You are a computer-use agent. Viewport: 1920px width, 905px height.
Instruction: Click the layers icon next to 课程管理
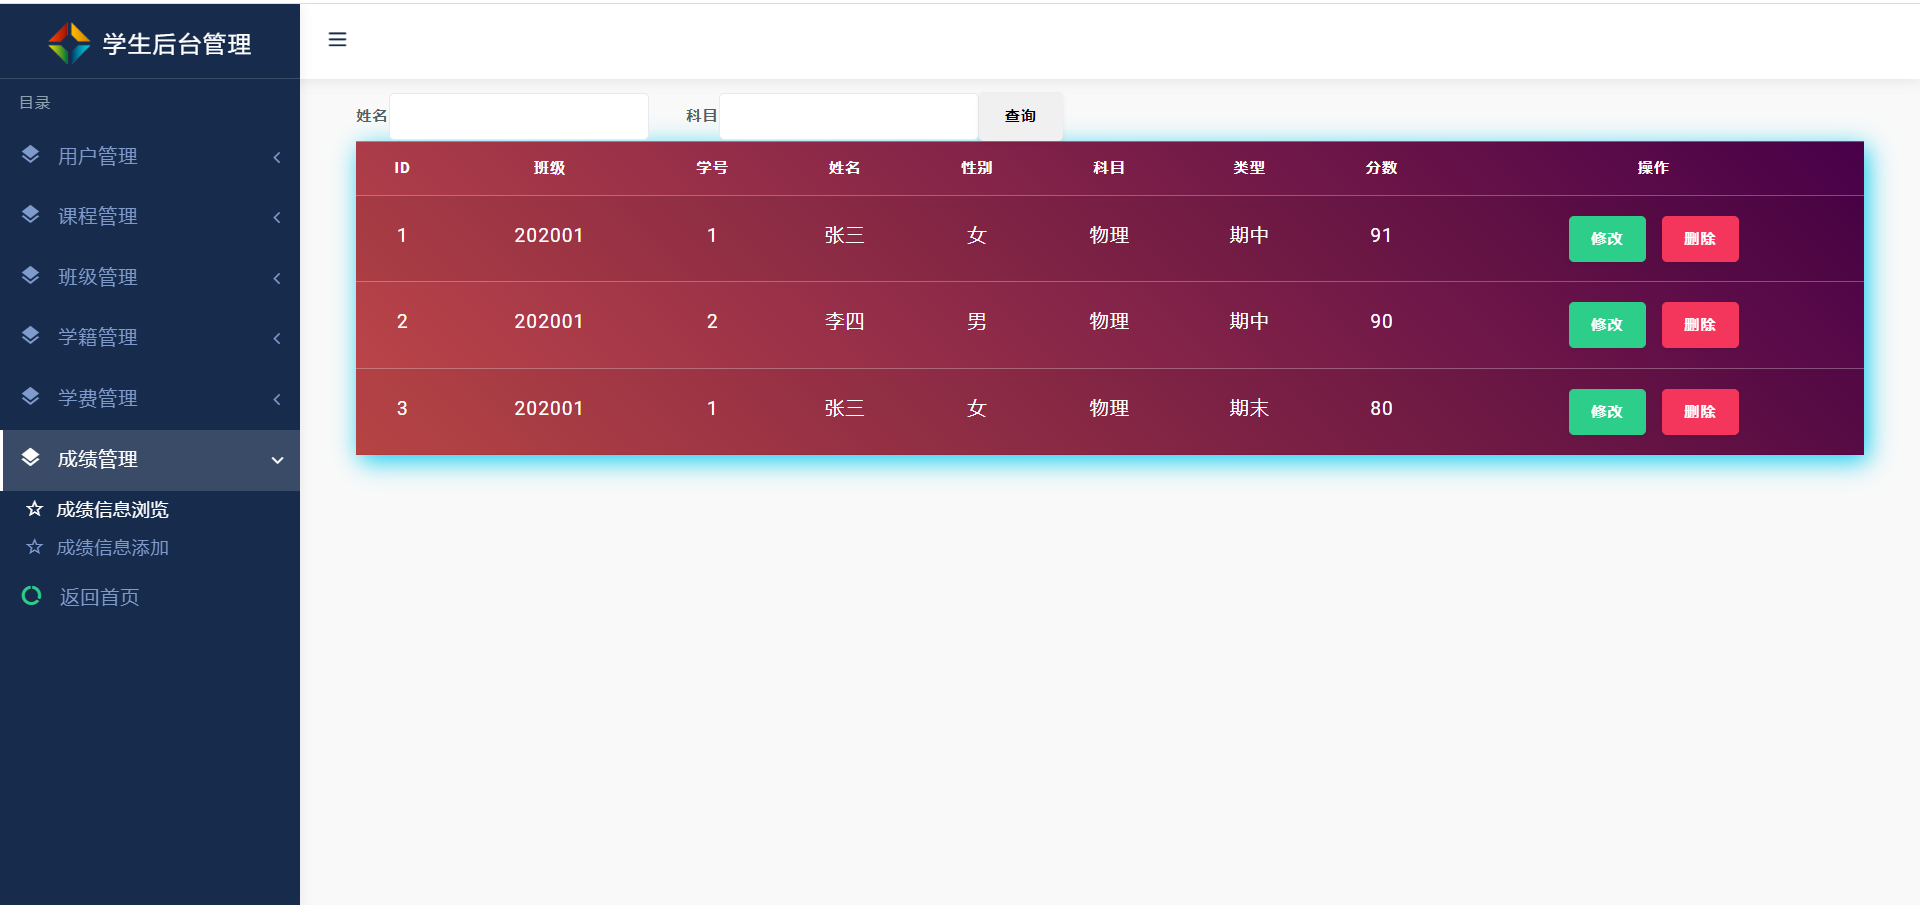31,215
